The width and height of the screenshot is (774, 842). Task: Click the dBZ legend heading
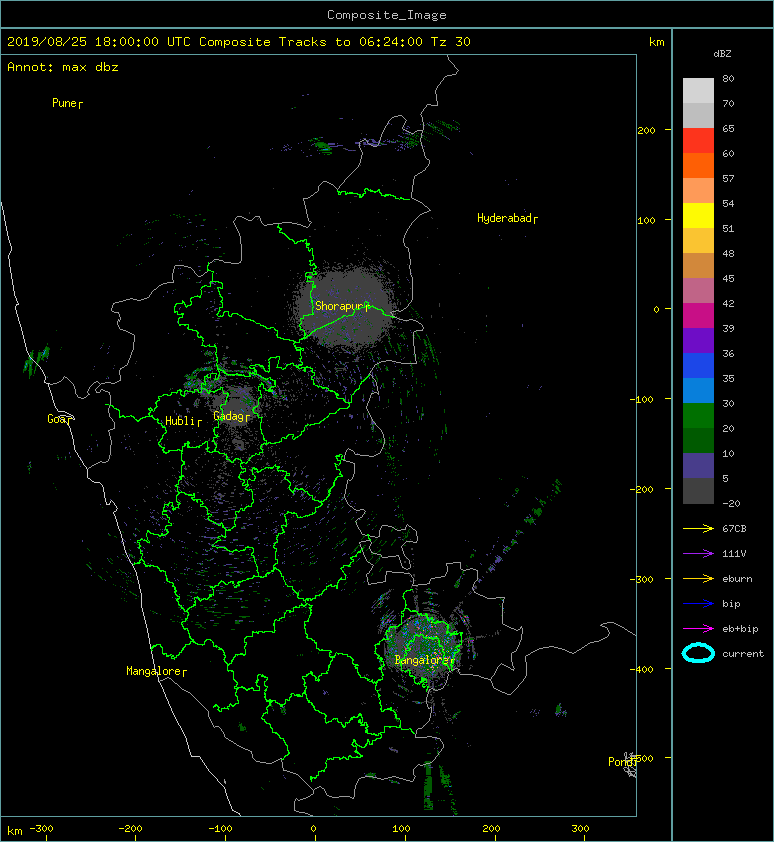tap(722, 54)
